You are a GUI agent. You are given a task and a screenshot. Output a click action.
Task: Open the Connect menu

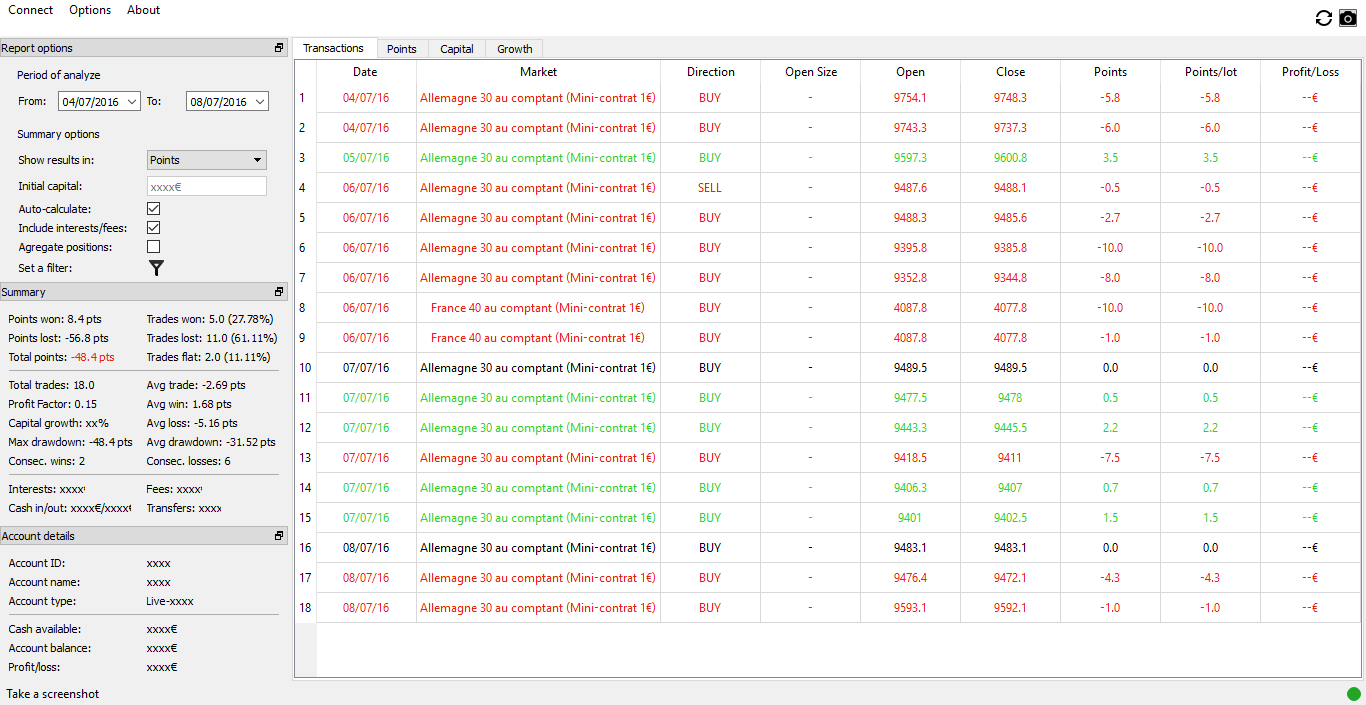31,10
